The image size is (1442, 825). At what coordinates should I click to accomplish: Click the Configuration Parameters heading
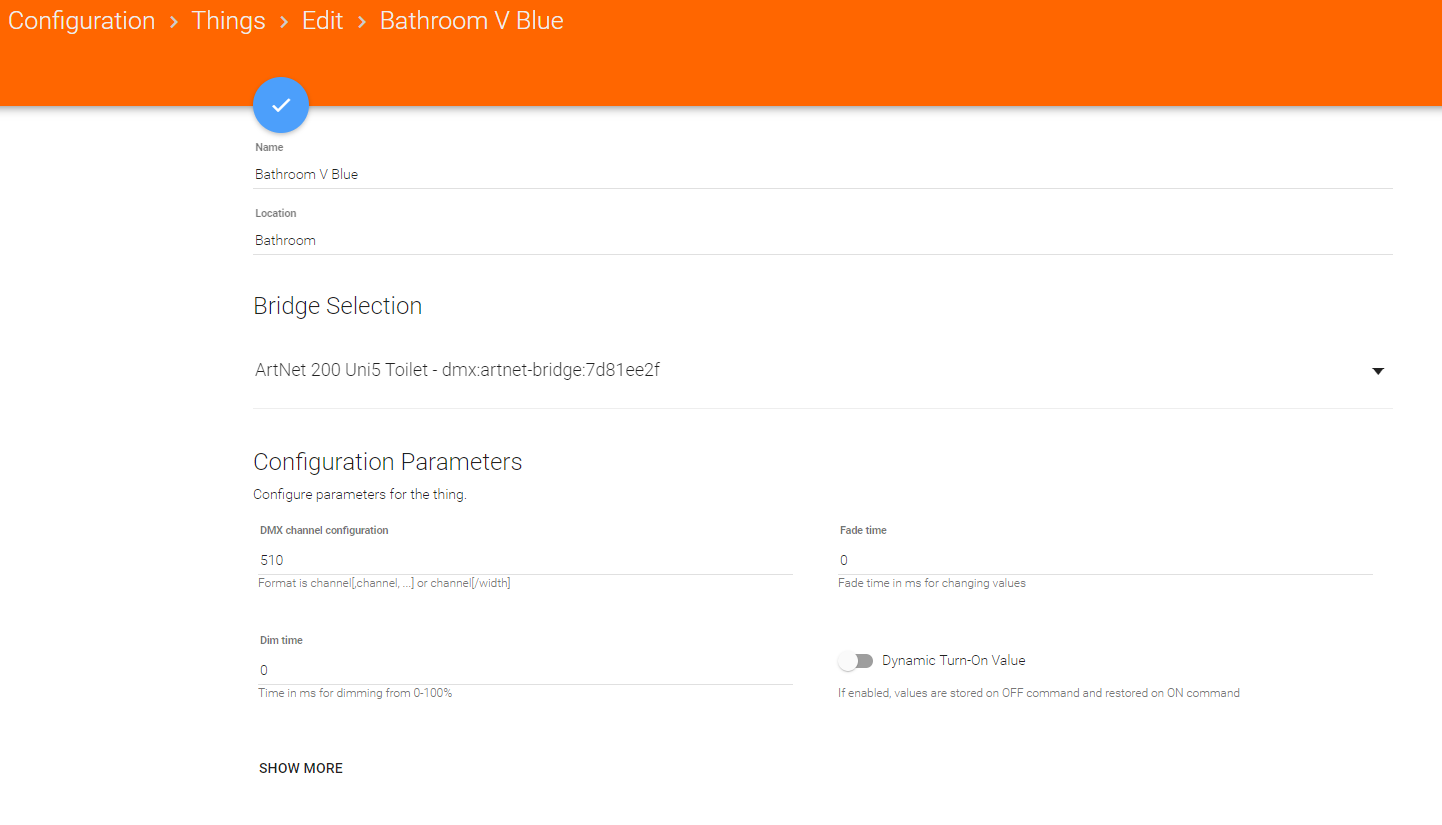(388, 462)
